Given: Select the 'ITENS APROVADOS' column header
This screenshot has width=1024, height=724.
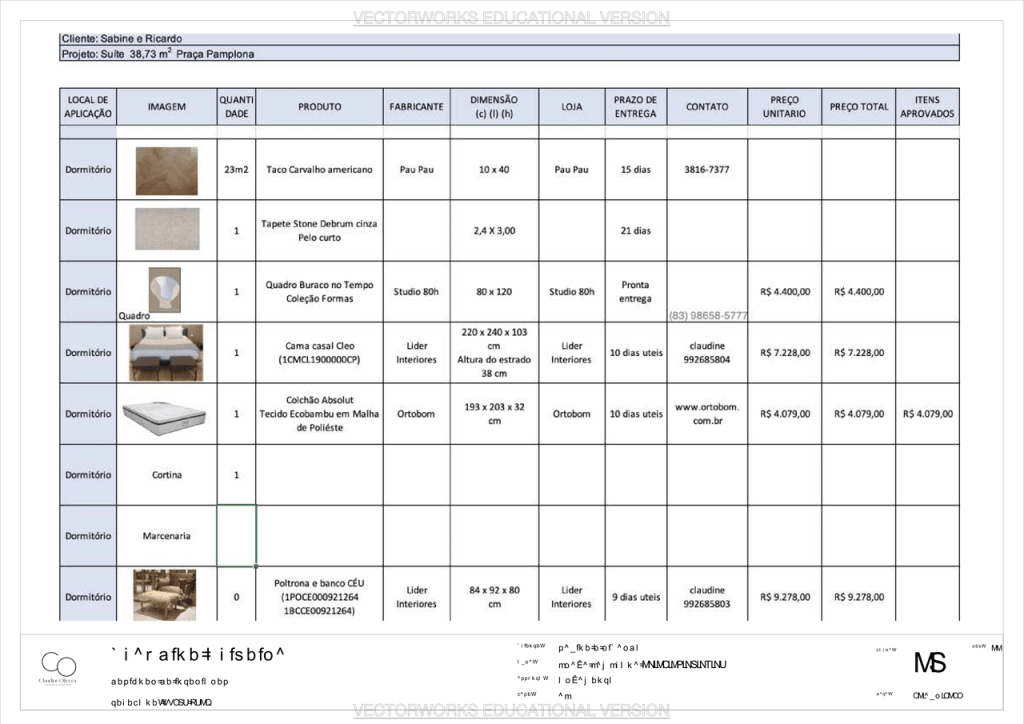Looking at the screenshot, I should click(927, 106).
